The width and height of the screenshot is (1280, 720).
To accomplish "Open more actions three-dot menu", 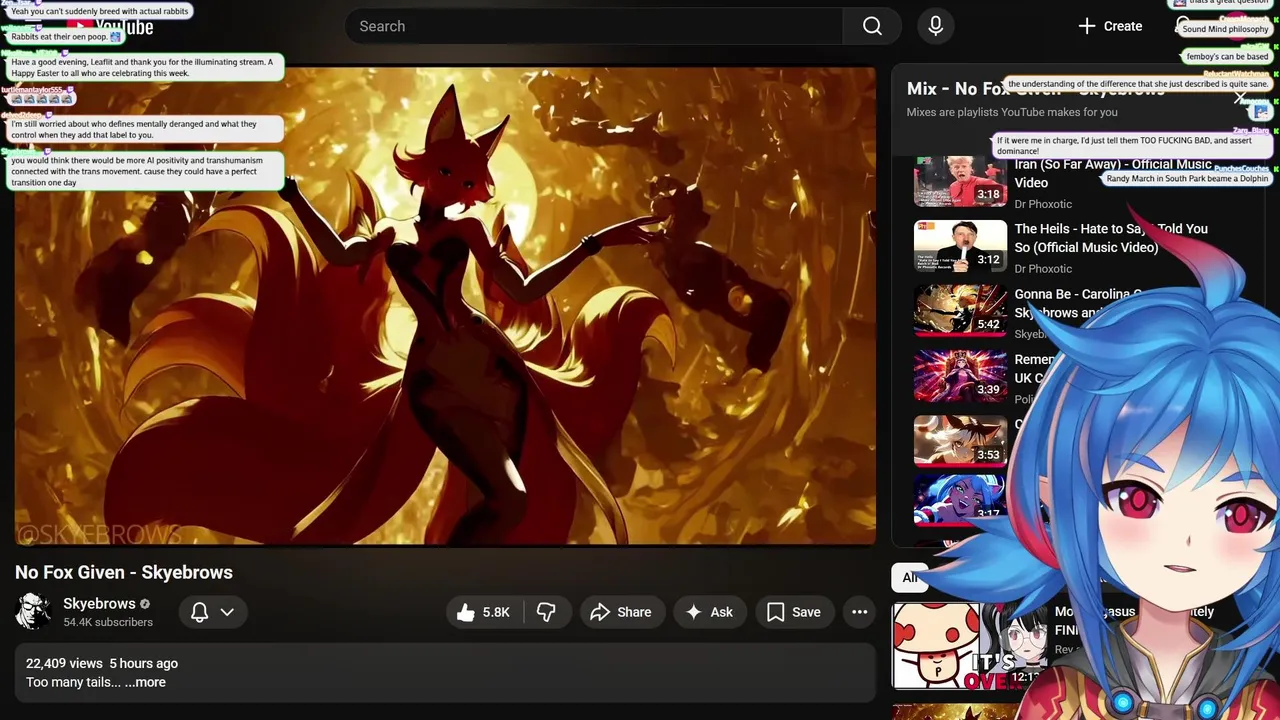I will pos(859,612).
